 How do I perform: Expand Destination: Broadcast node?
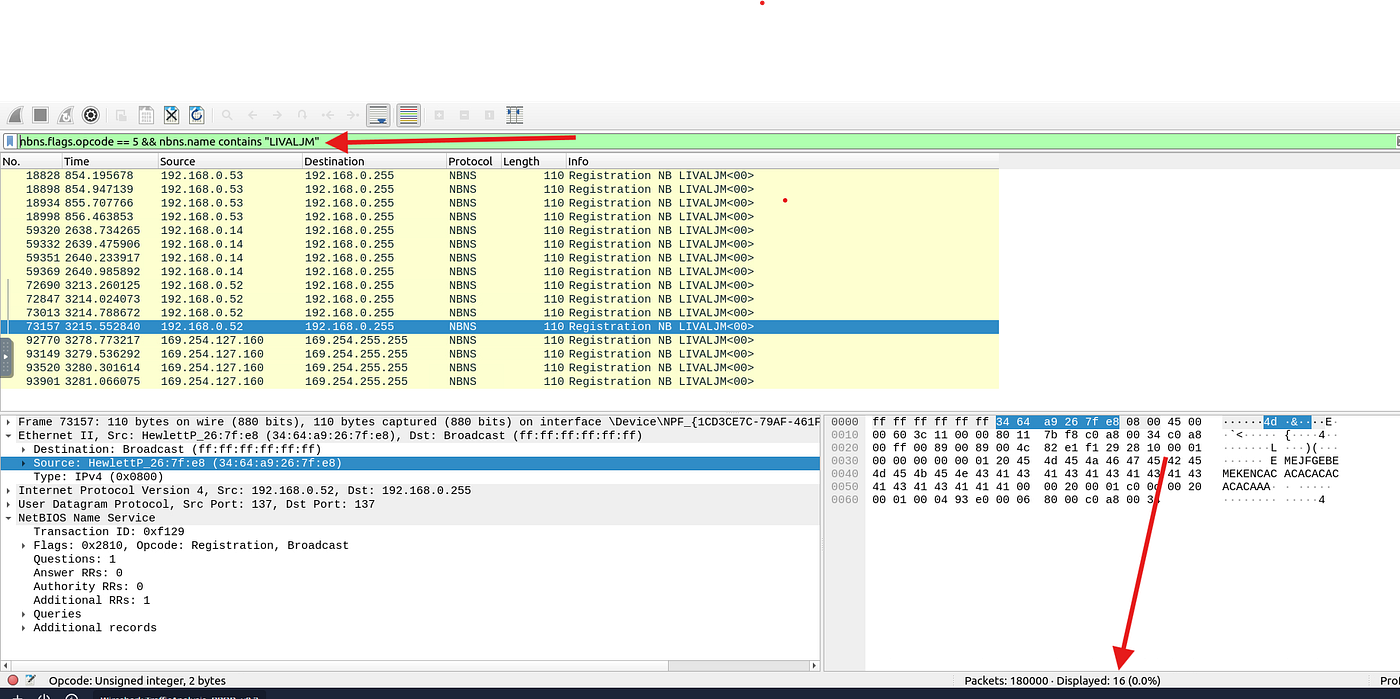(x=23, y=450)
